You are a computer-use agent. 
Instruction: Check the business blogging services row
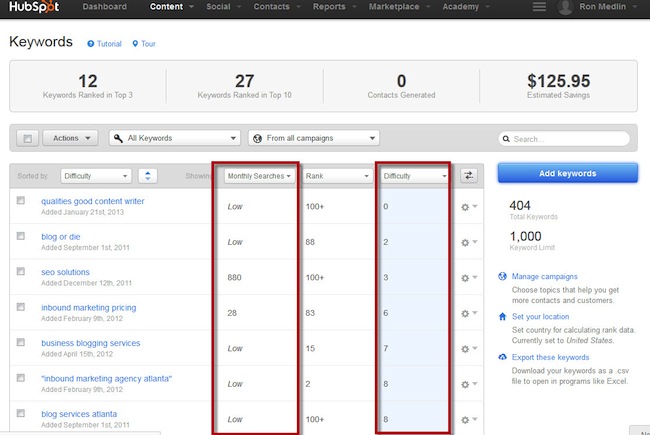coord(21,342)
